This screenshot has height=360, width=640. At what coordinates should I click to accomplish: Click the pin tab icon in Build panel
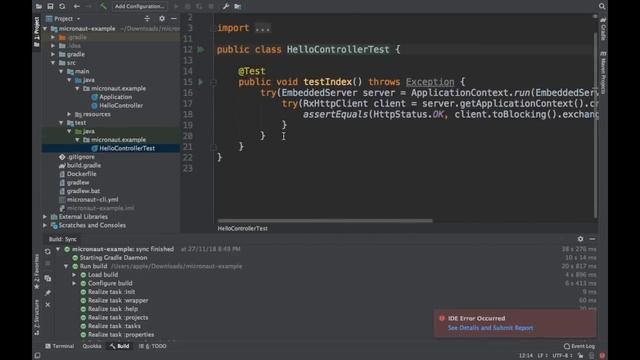tap(48, 292)
